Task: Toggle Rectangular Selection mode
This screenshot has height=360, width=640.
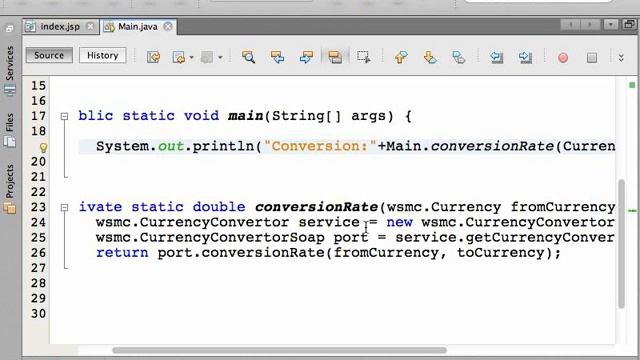Action: click(x=363, y=57)
